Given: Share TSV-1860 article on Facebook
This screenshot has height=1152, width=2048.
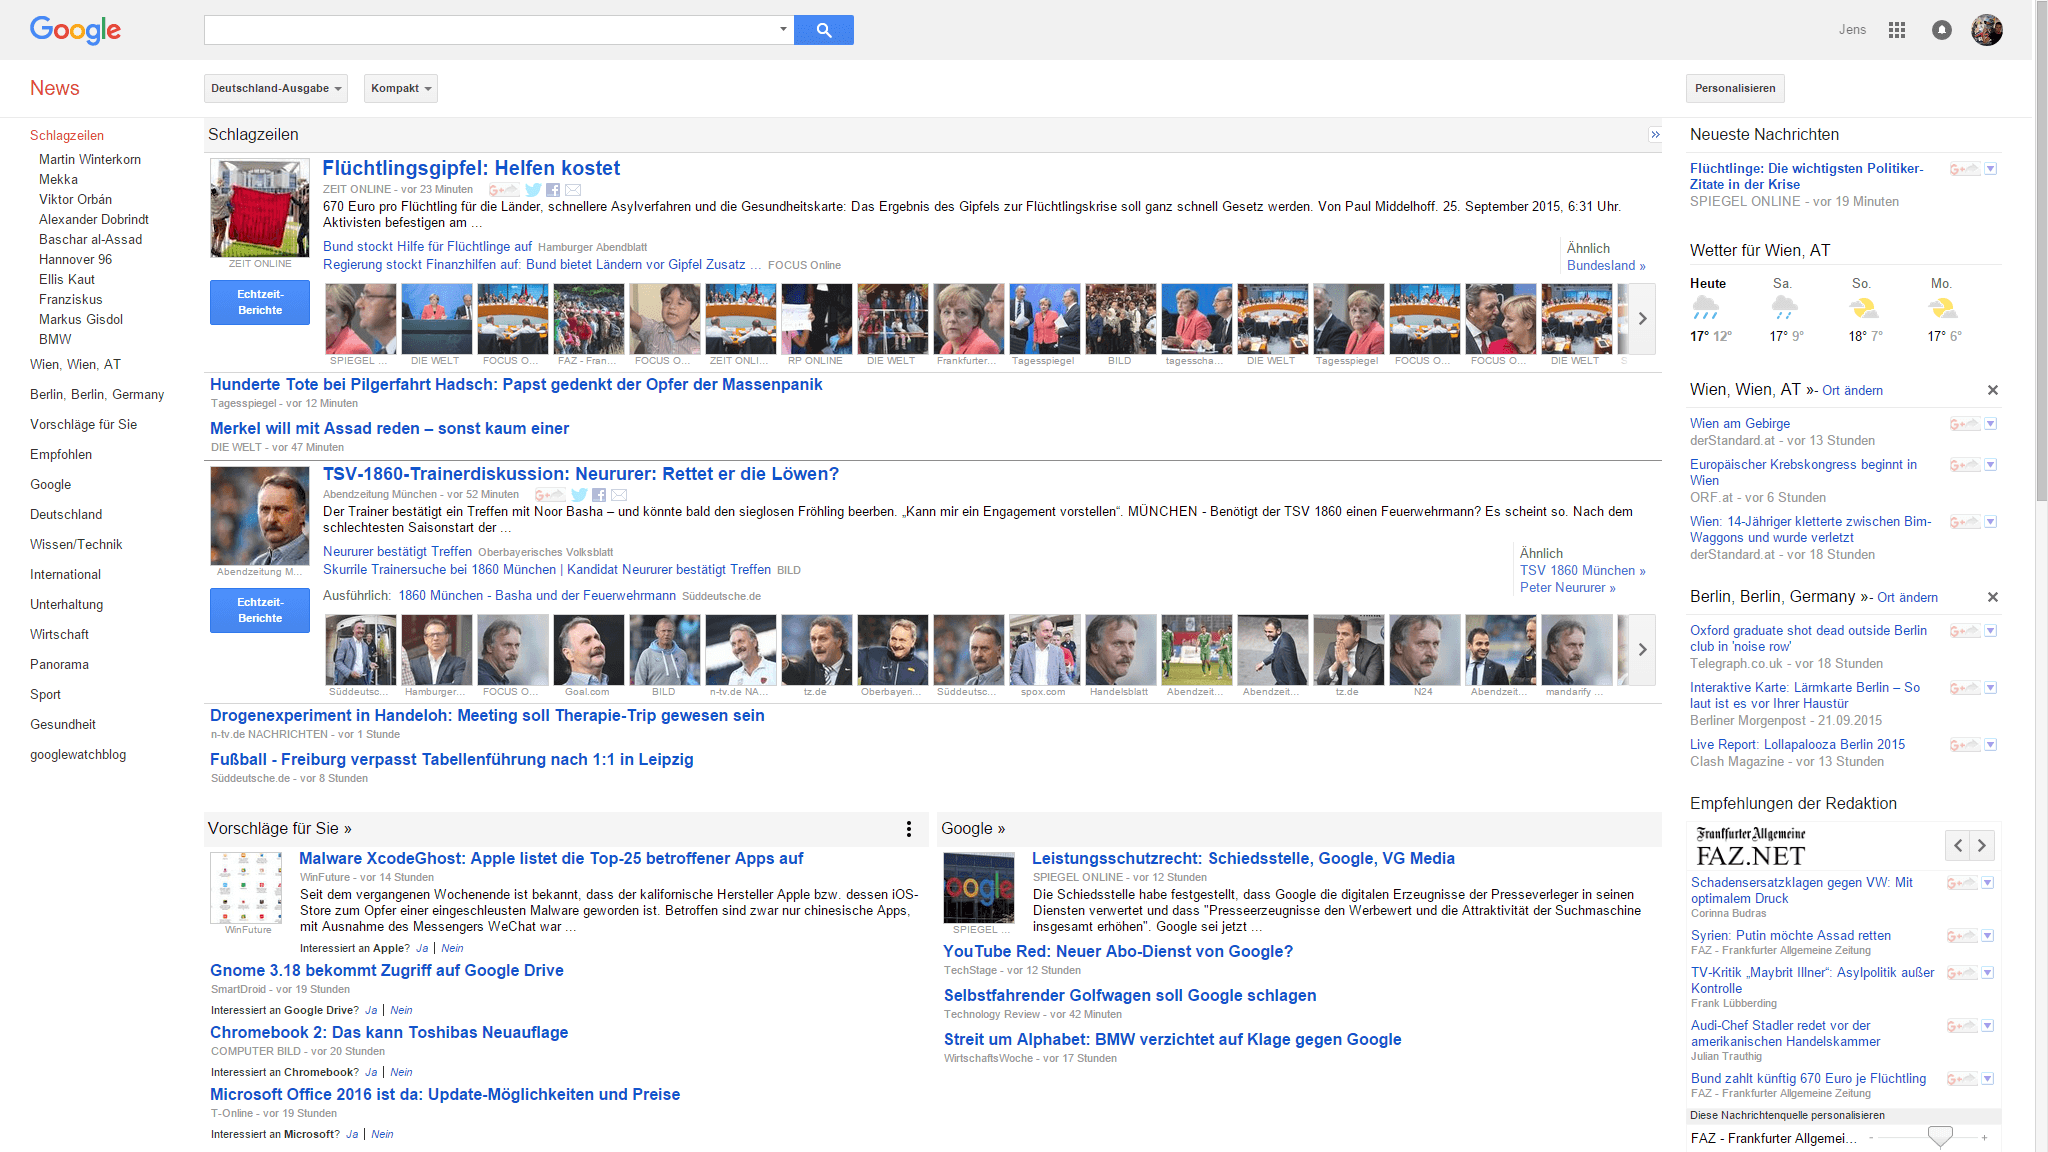Looking at the screenshot, I should coord(599,495).
